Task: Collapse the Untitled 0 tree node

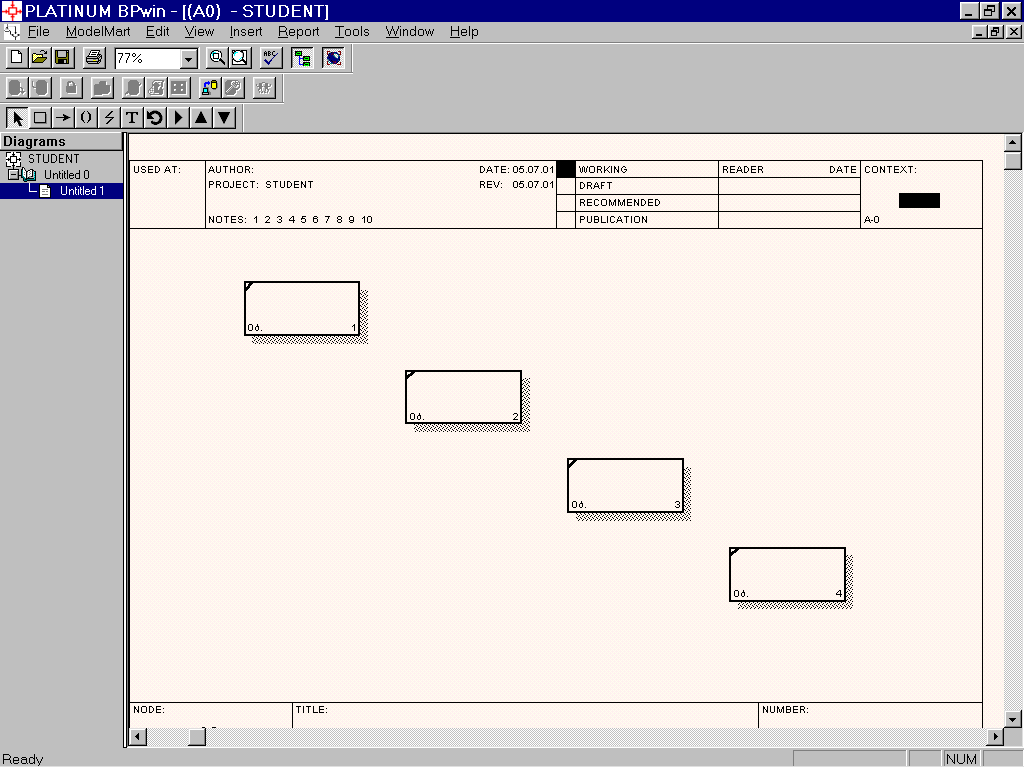Action: click(x=12, y=174)
